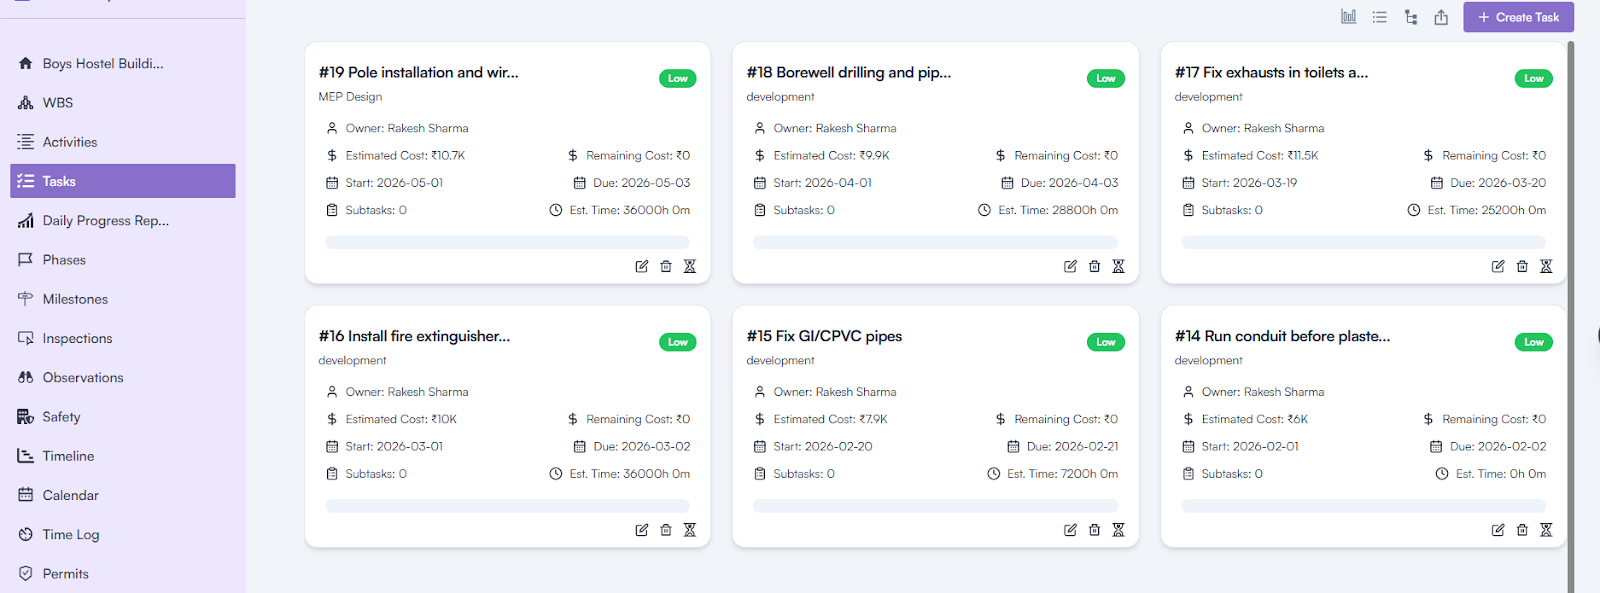Click the export share icon
The width and height of the screenshot is (1600, 593).
(1441, 17)
